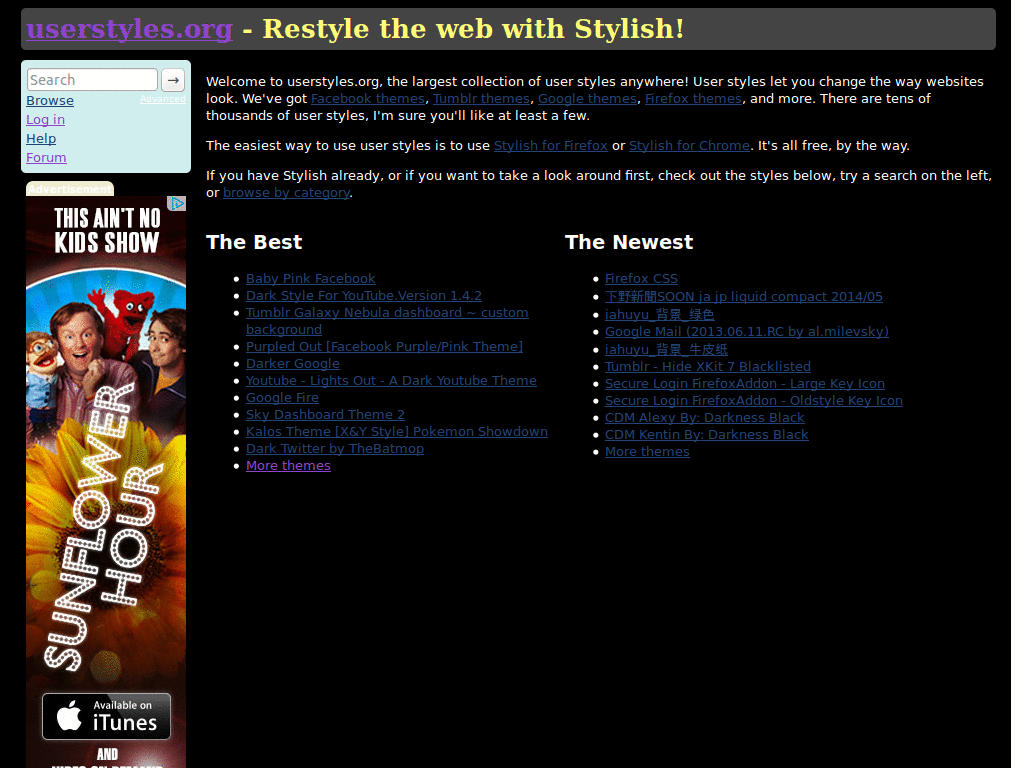This screenshot has height=768, width=1024.
Task: Open Purpled Out Facebook Purple/Pink Theme
Action: pyautogui.click(x=385, y=347)
